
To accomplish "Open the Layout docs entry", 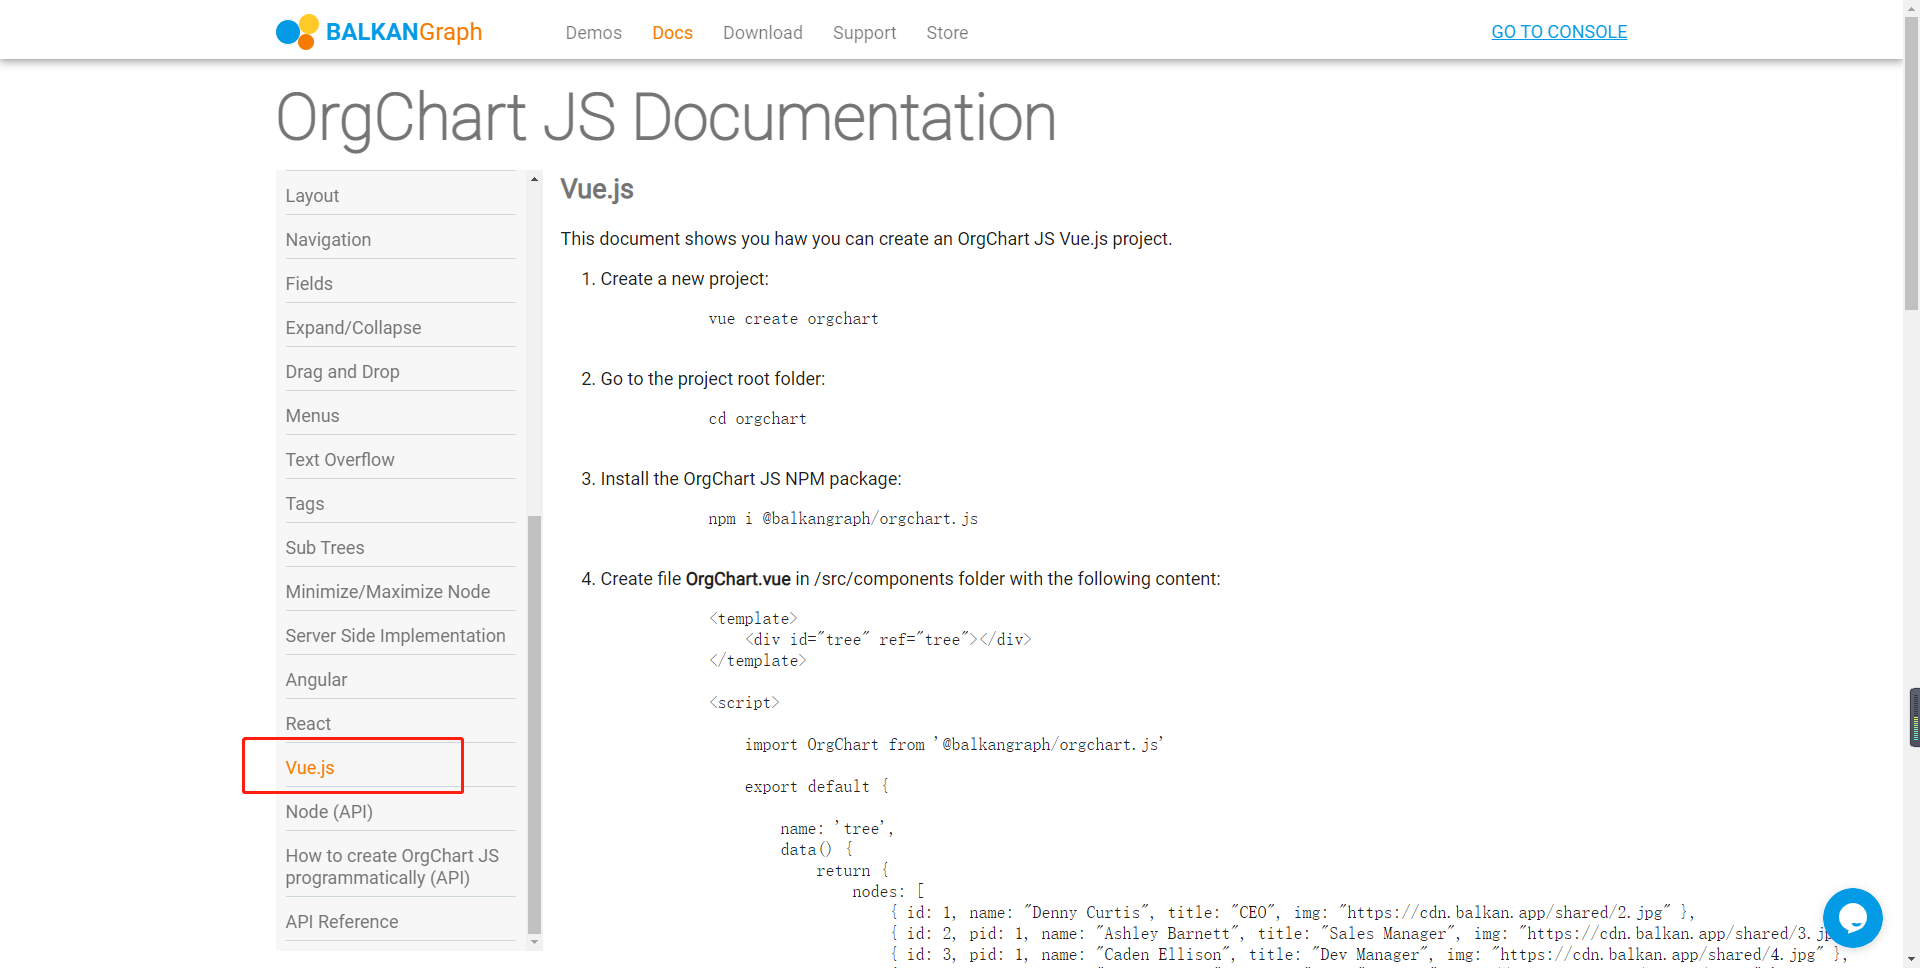I will tap(400, 196).
